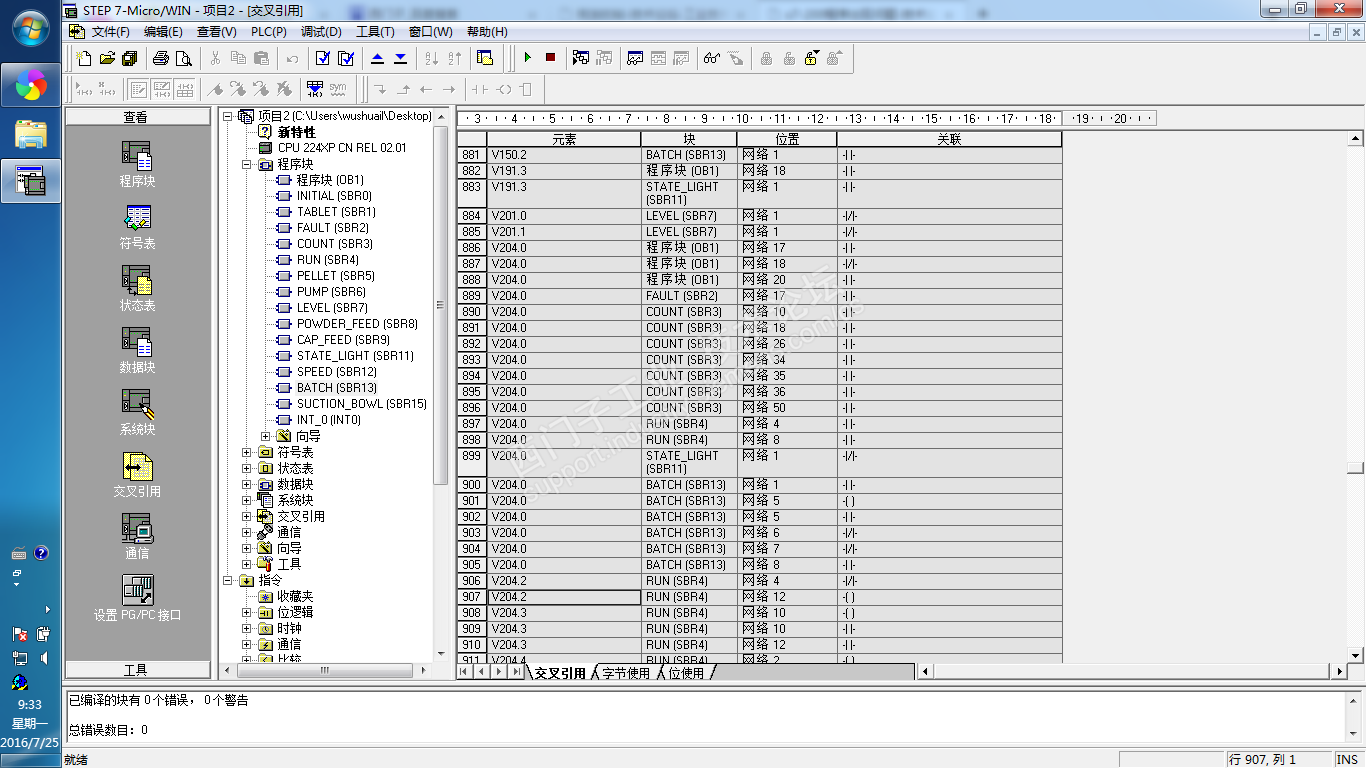The image size is (1366, 768).
Task: Set PLC to RUN with green play icon
Action: [x=527, y=58]
